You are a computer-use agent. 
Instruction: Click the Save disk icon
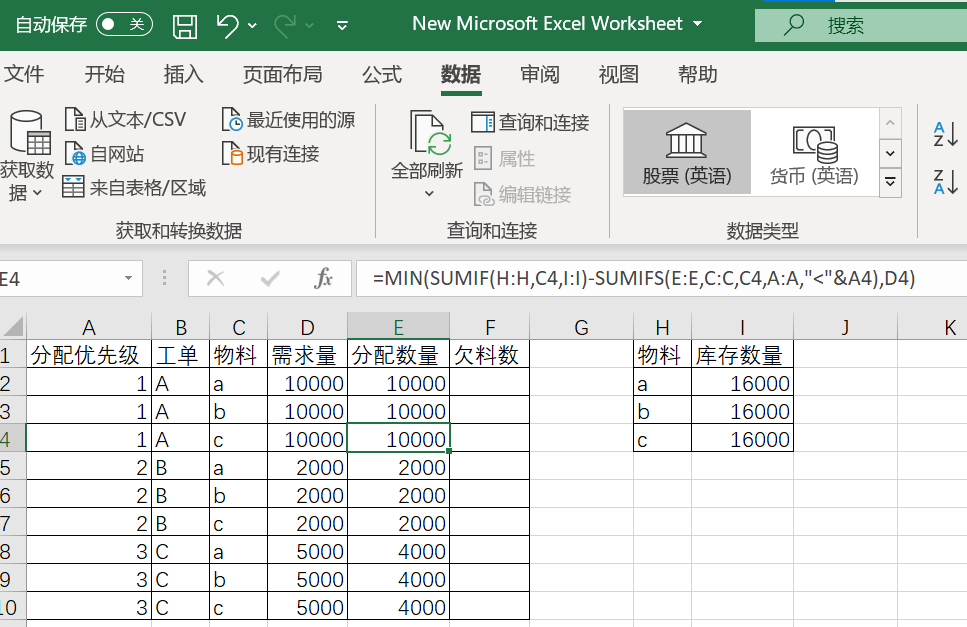(184, 27)
